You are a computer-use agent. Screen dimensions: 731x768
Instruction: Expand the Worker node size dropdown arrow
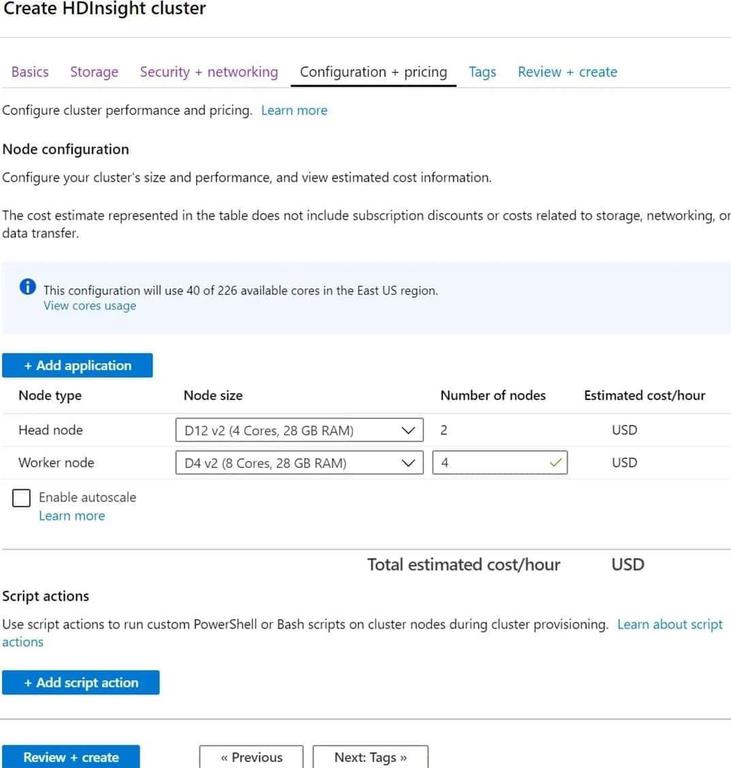(408, 463)
